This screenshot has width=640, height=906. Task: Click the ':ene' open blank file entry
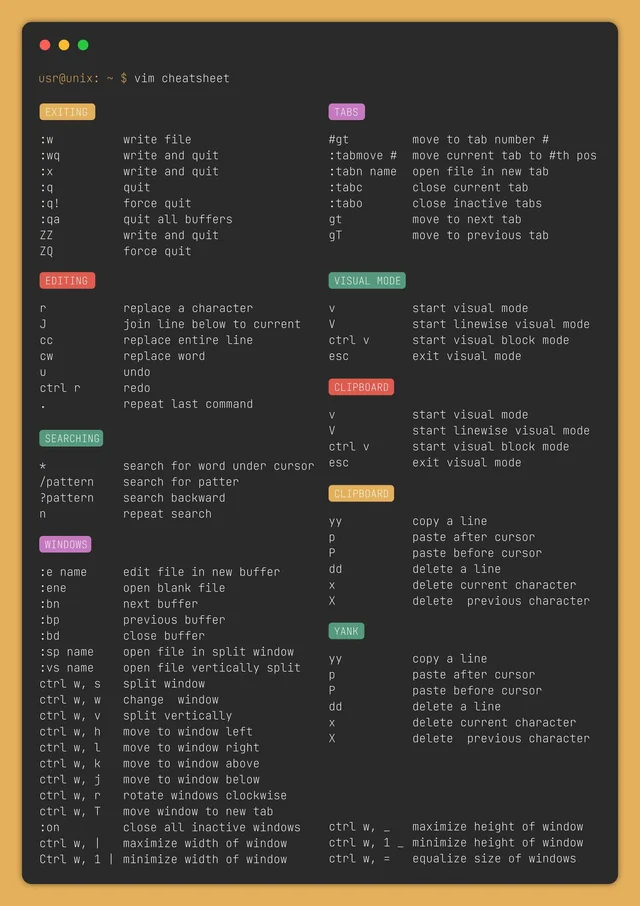(x=53, y=588)
